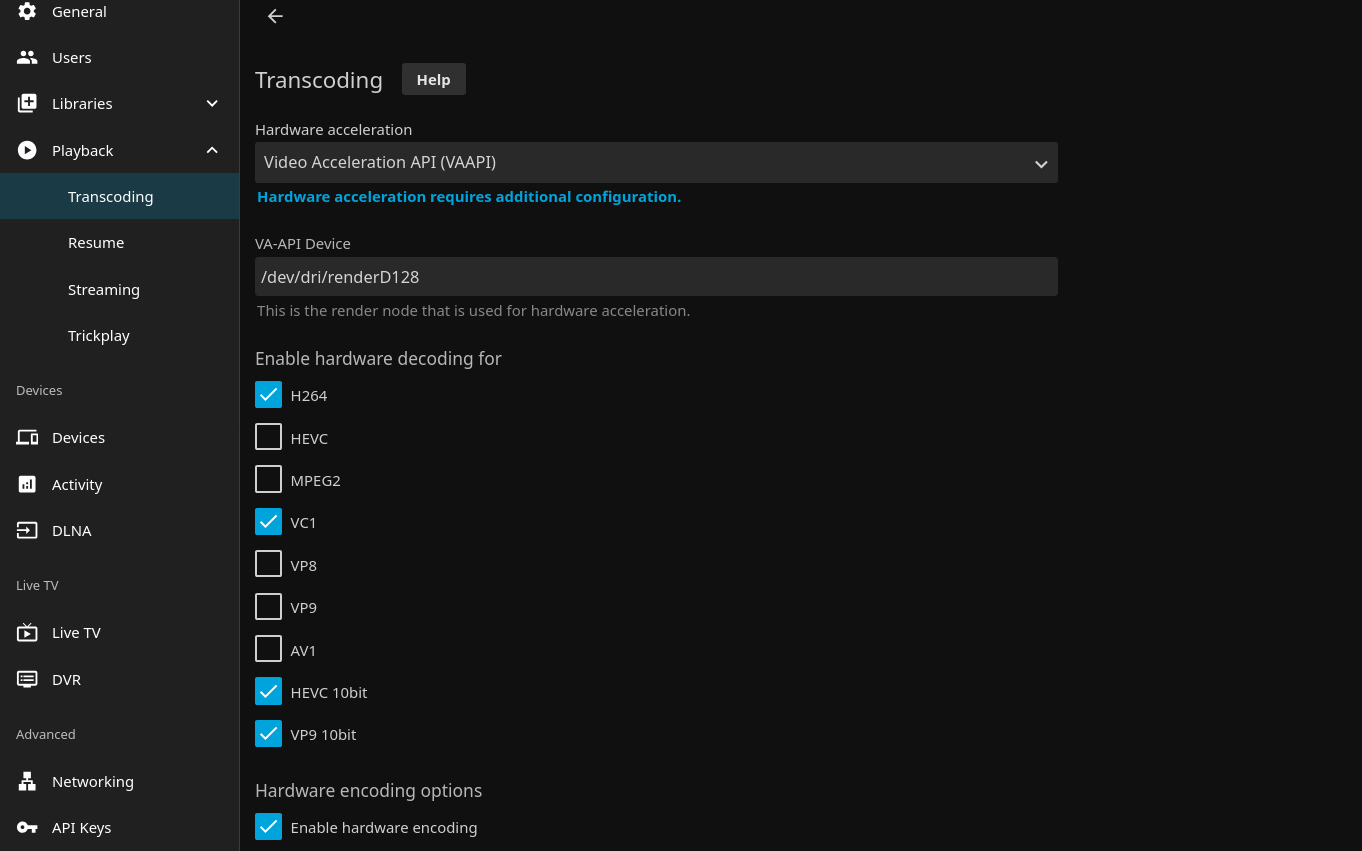Open Live TV icon in sidebar
Viewport: 1362px width, 851px height.
pos(27,633)
